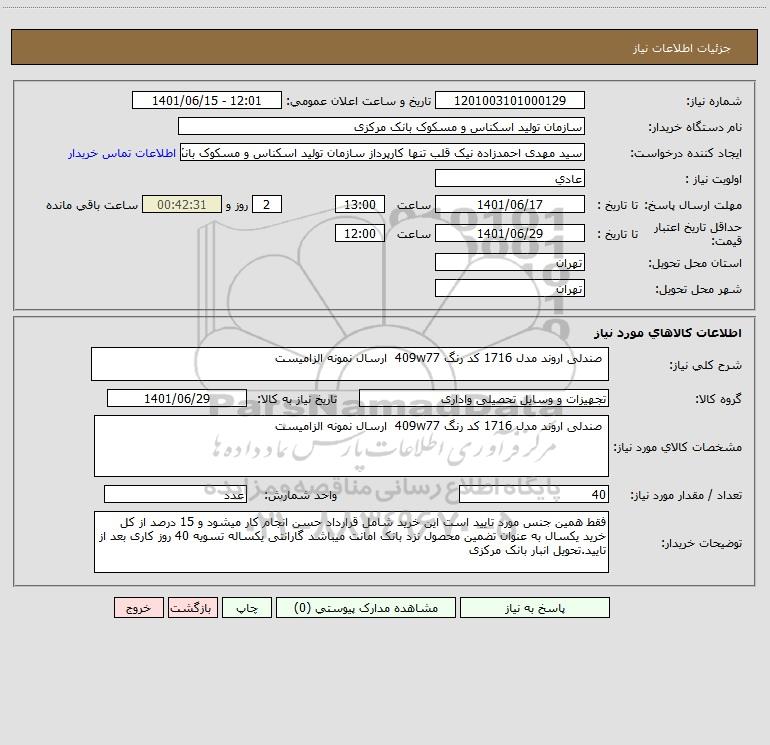The height and width of the screenshot is (745, 770).
Task: Click goods need date field 1401/06/29
Action: (x=177, y=398)
